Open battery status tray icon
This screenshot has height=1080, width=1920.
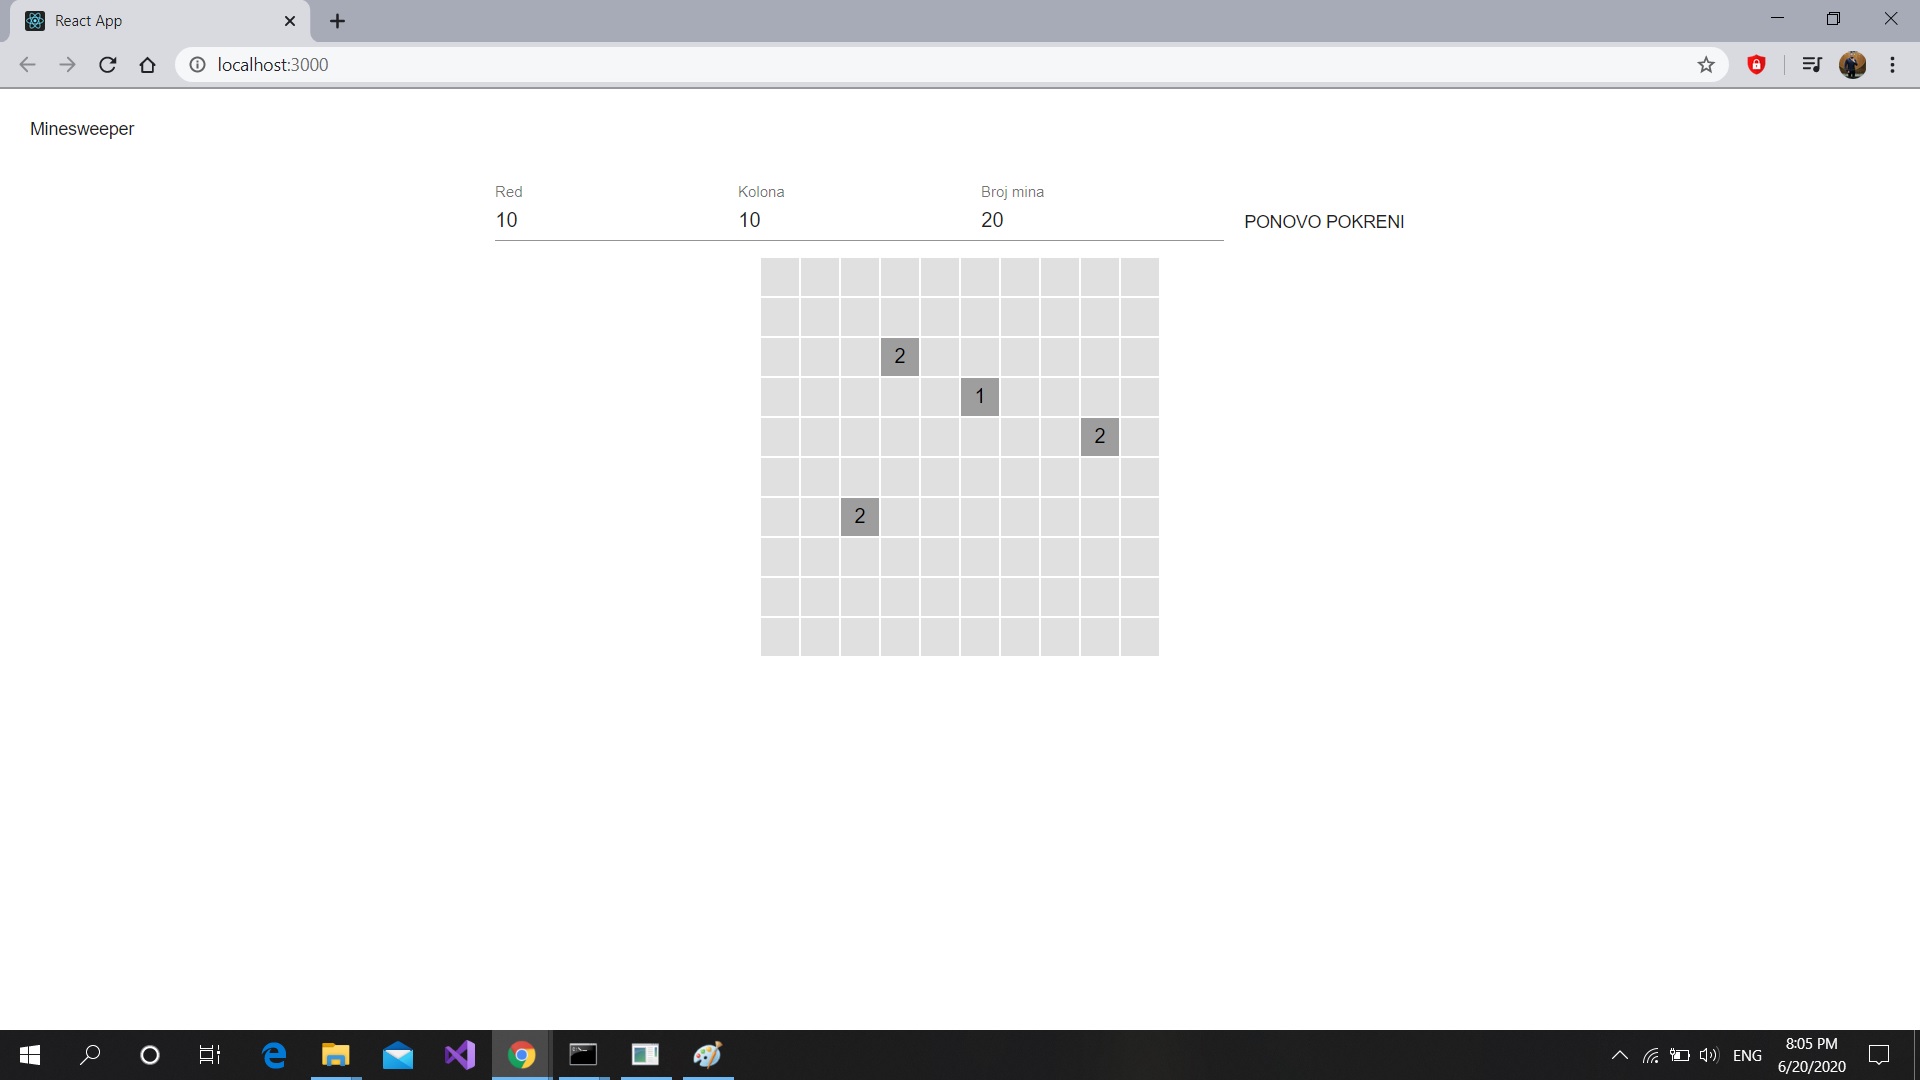point(1680,1055)
